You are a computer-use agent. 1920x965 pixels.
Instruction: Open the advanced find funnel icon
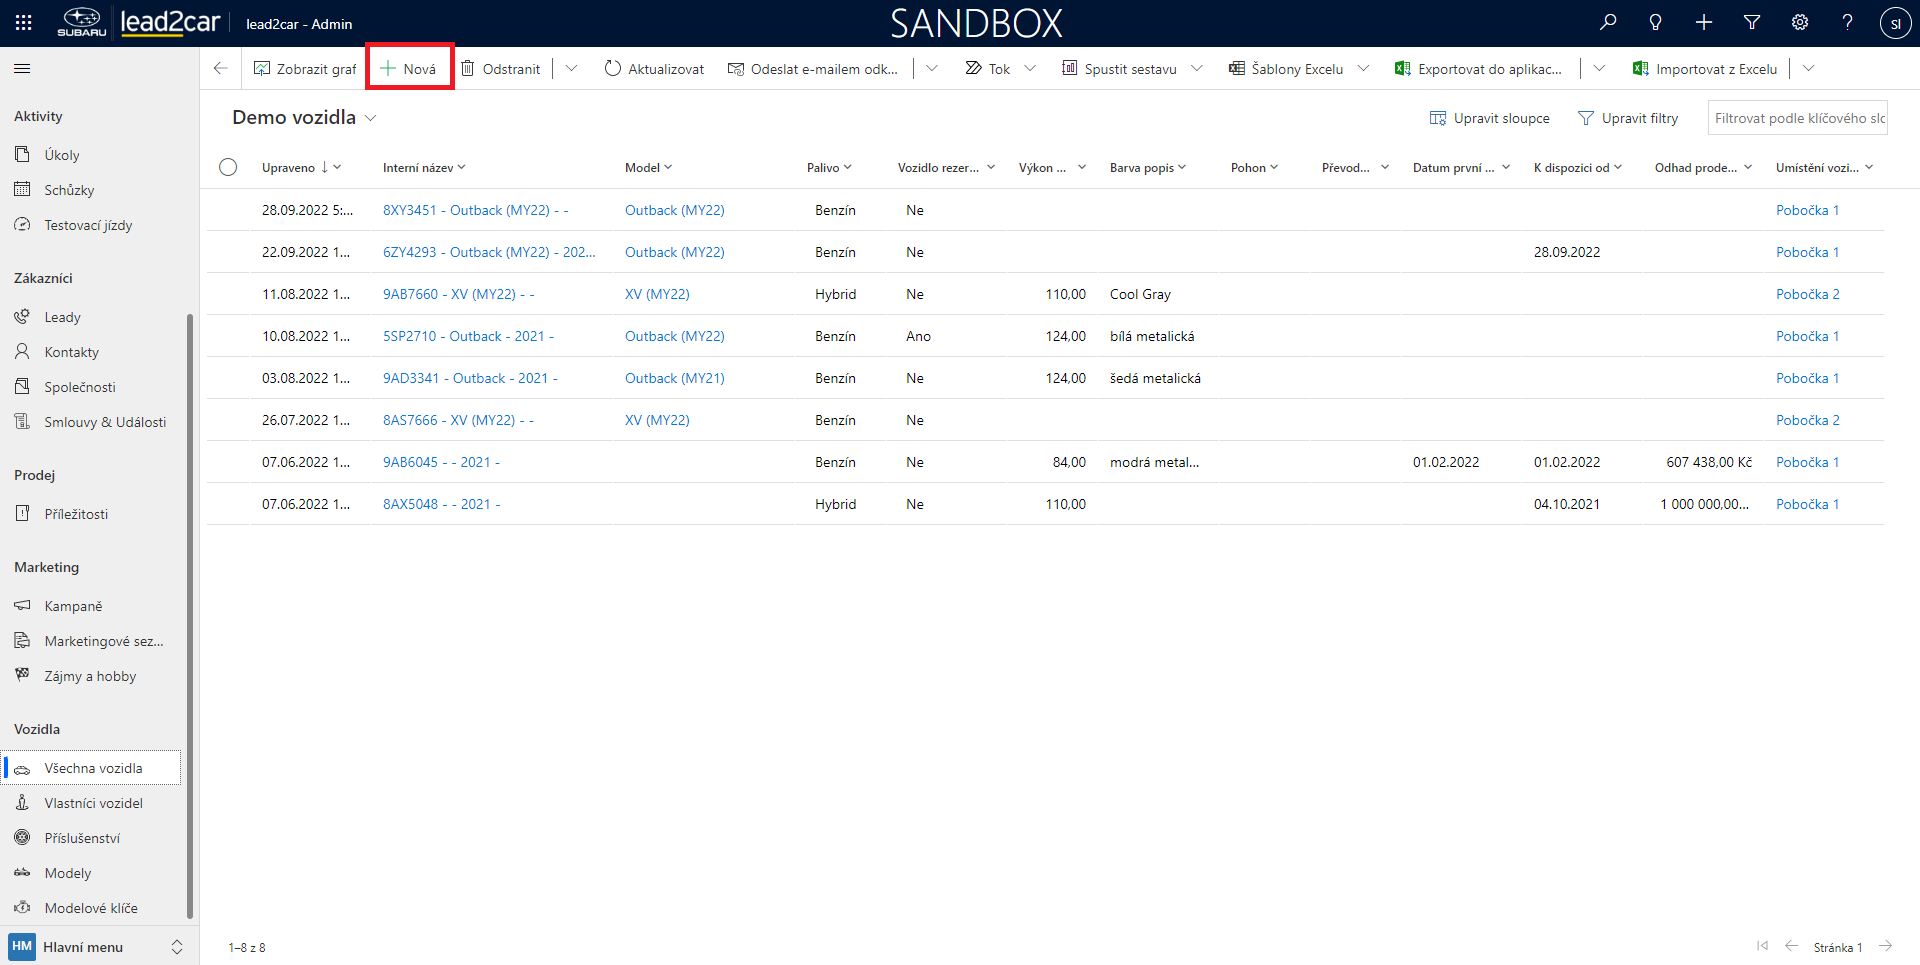point(1752,22)
